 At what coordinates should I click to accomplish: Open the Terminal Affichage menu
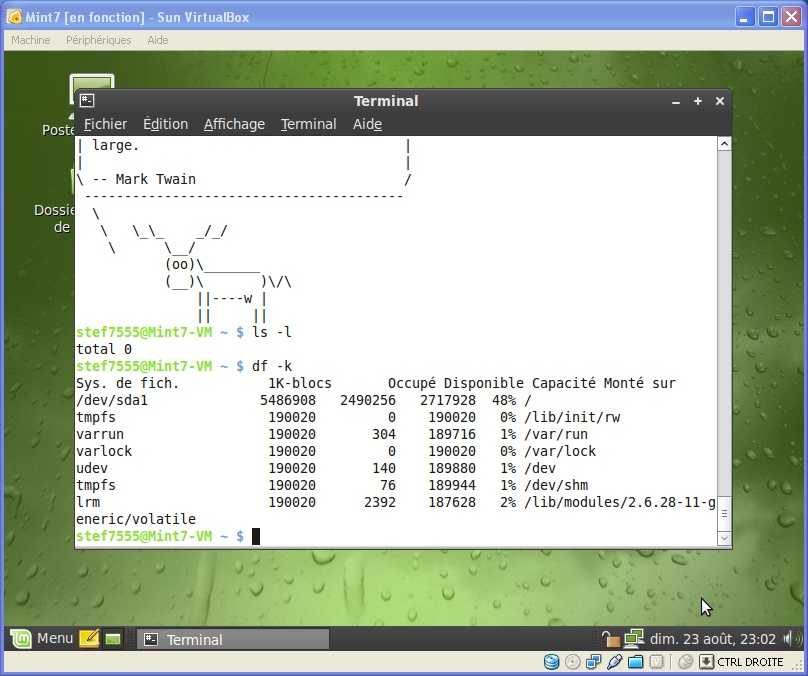coord(234,124)
